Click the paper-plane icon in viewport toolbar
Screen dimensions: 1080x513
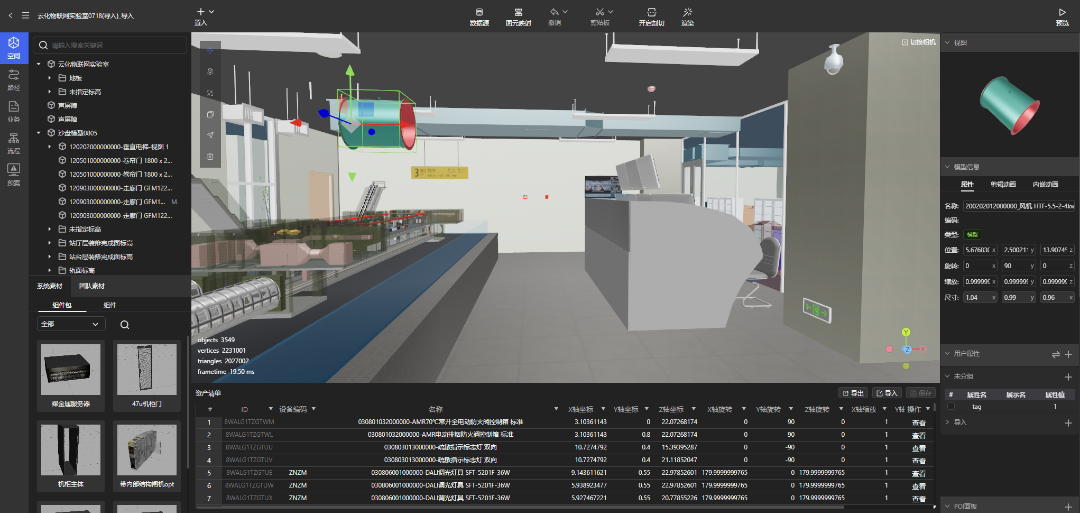point(210,135)
